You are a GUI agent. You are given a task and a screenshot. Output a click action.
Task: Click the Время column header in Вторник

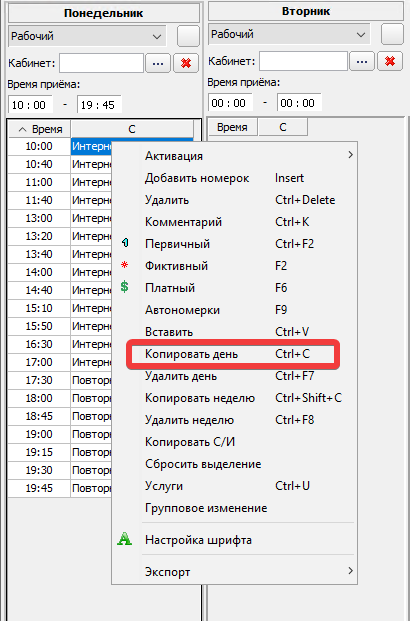tap(233, 127)
